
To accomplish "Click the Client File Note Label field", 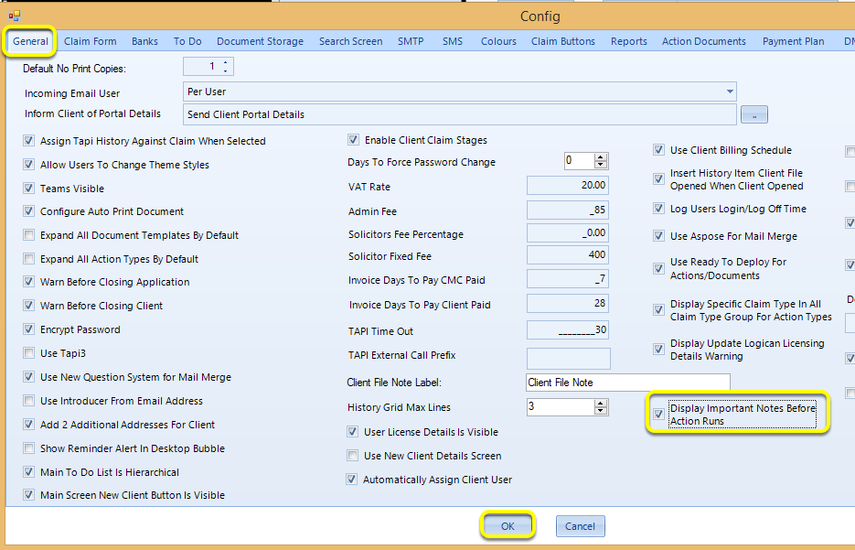I will pyautogui.click(x=628, y=383).
